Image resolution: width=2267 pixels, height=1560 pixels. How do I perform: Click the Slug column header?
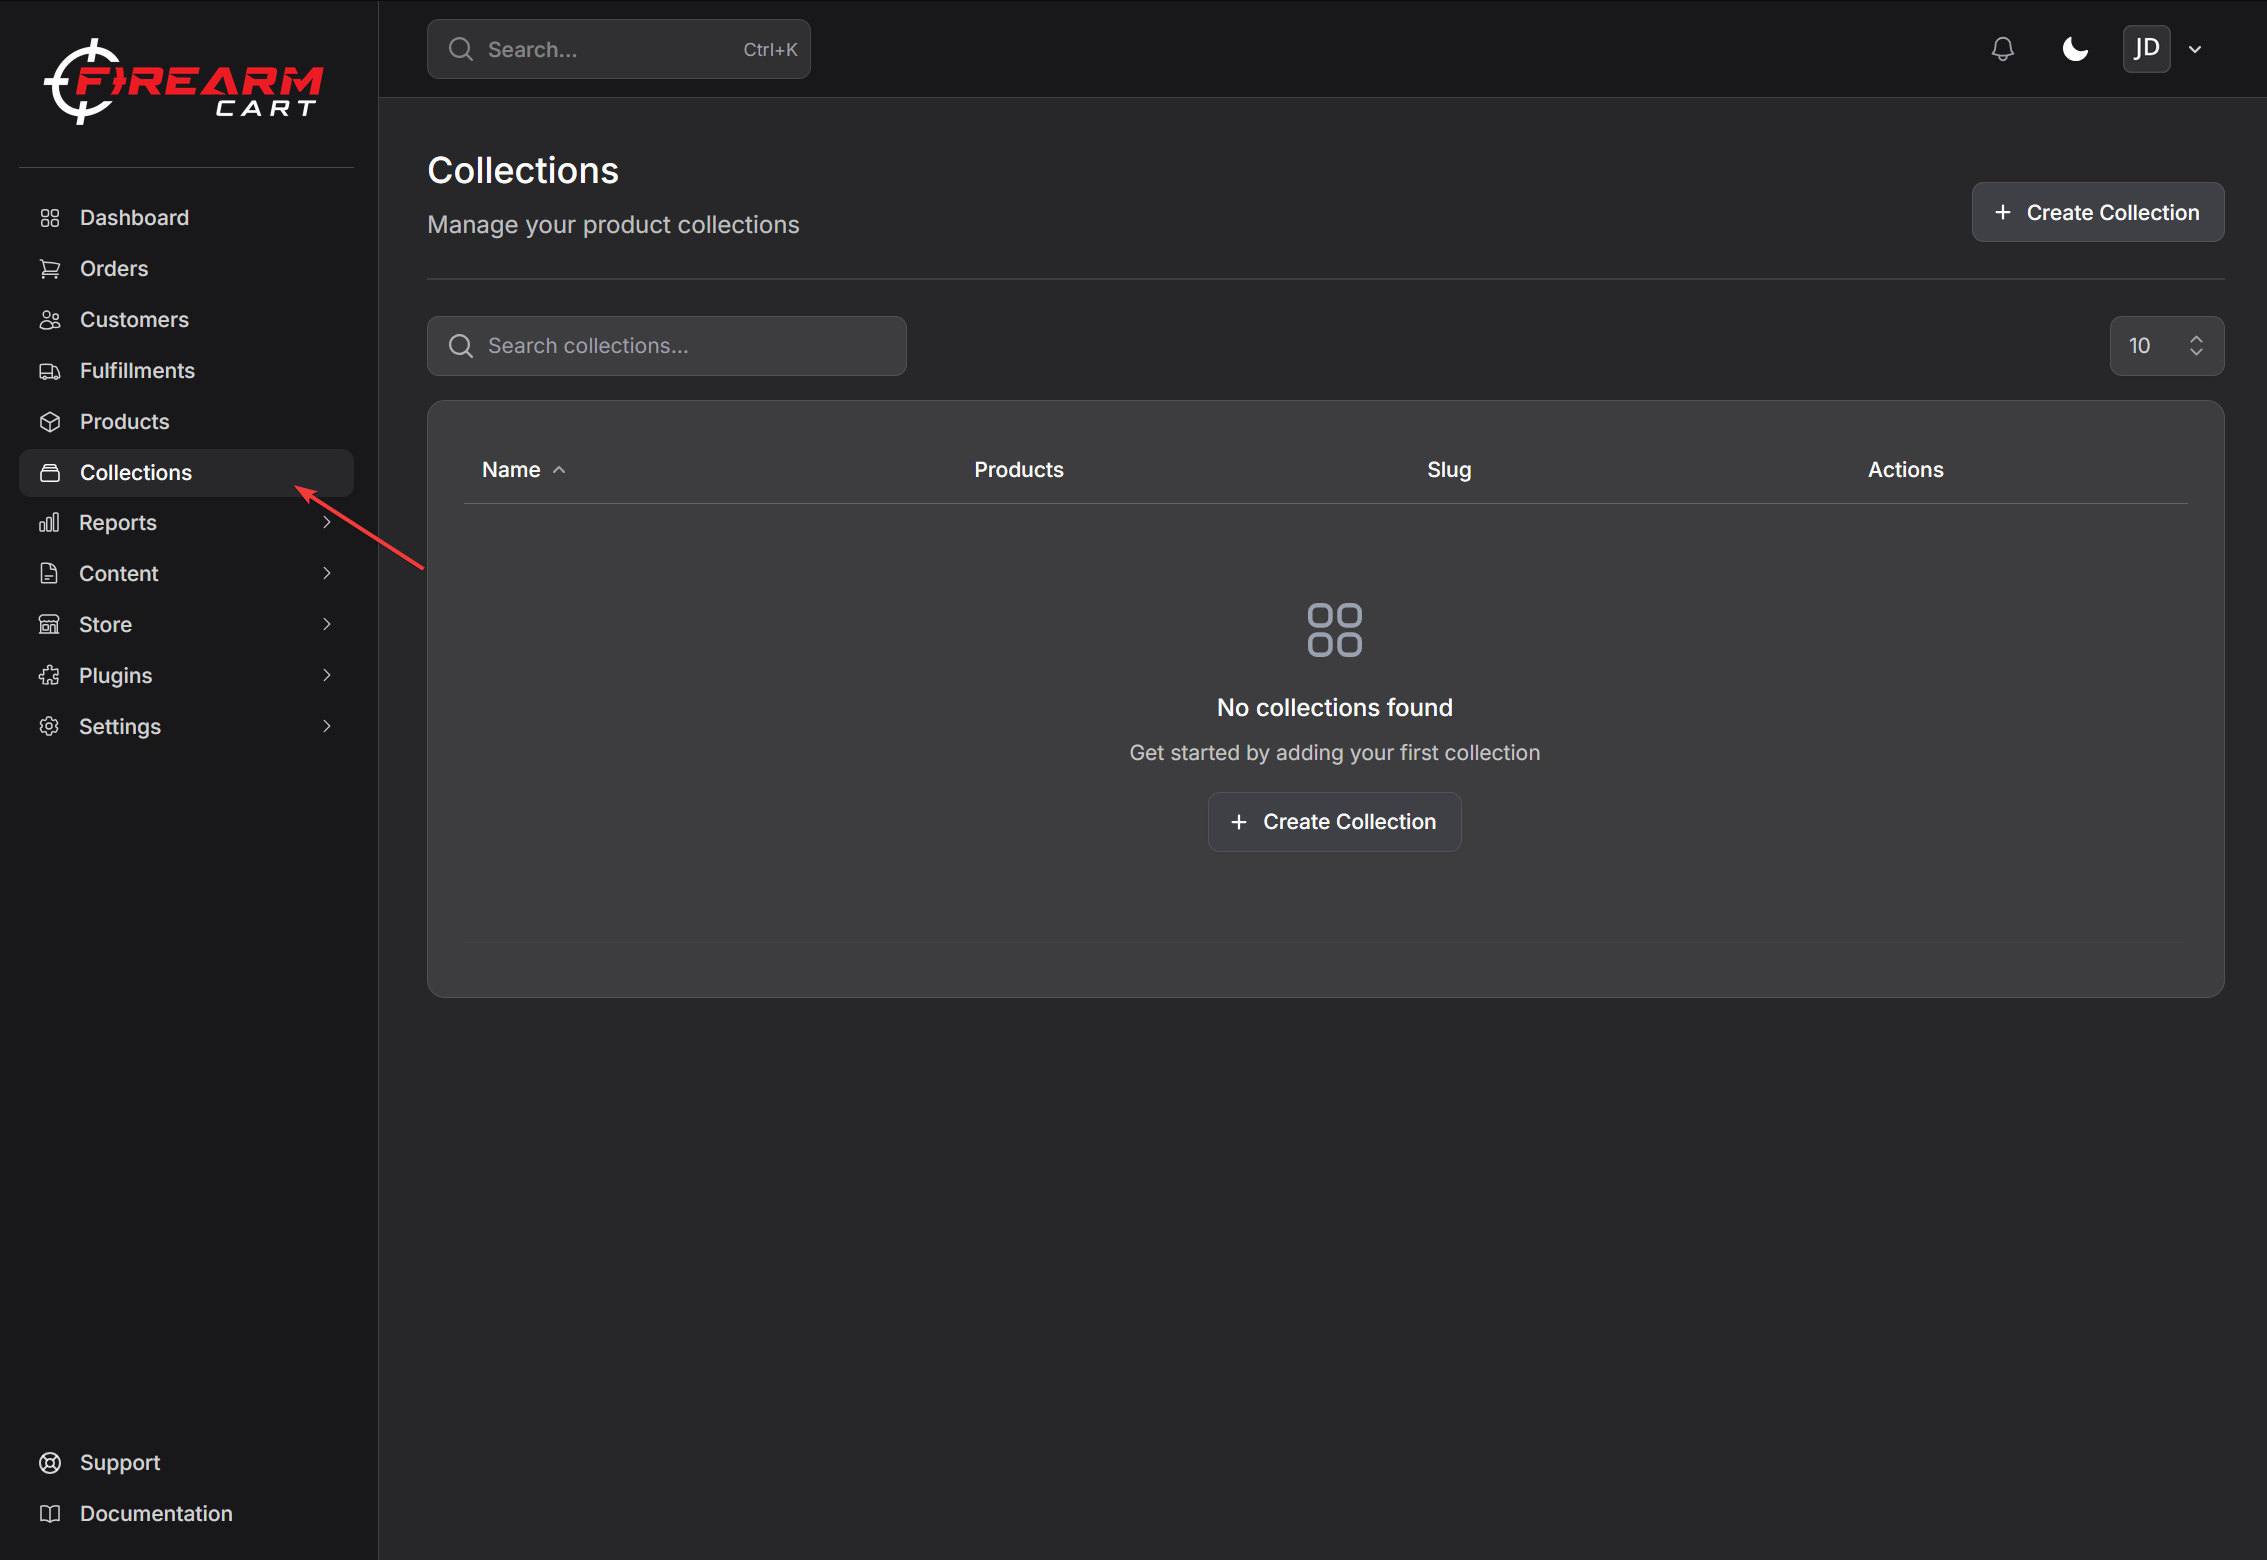coord(1448,470)
